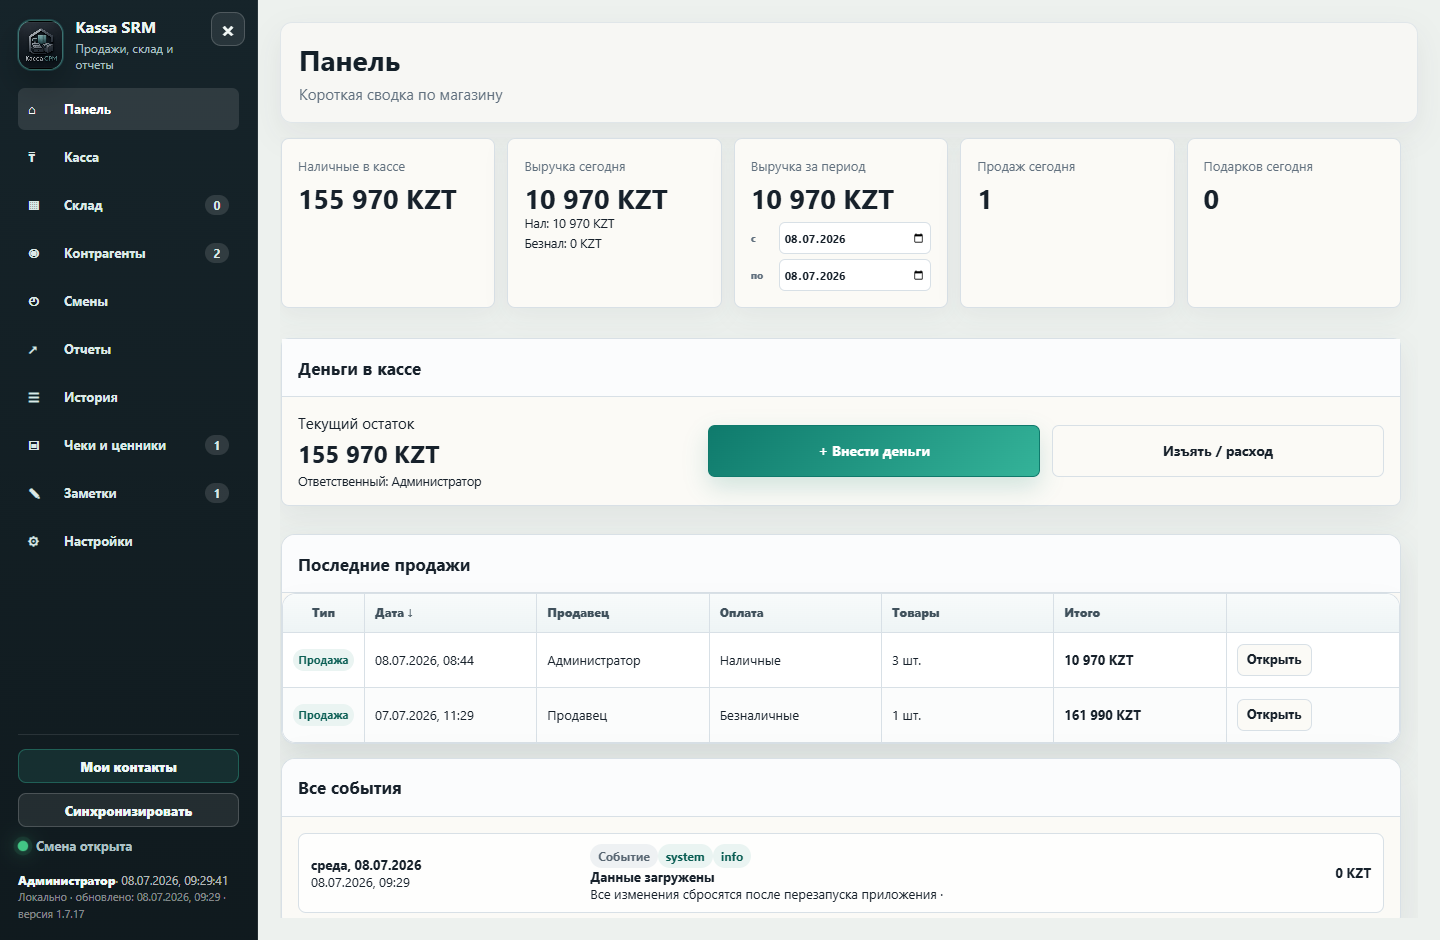Click the Склад warehouse icon
This screenshot has width=1440, height=940.
pyautogui.click(x=33, y=206)
